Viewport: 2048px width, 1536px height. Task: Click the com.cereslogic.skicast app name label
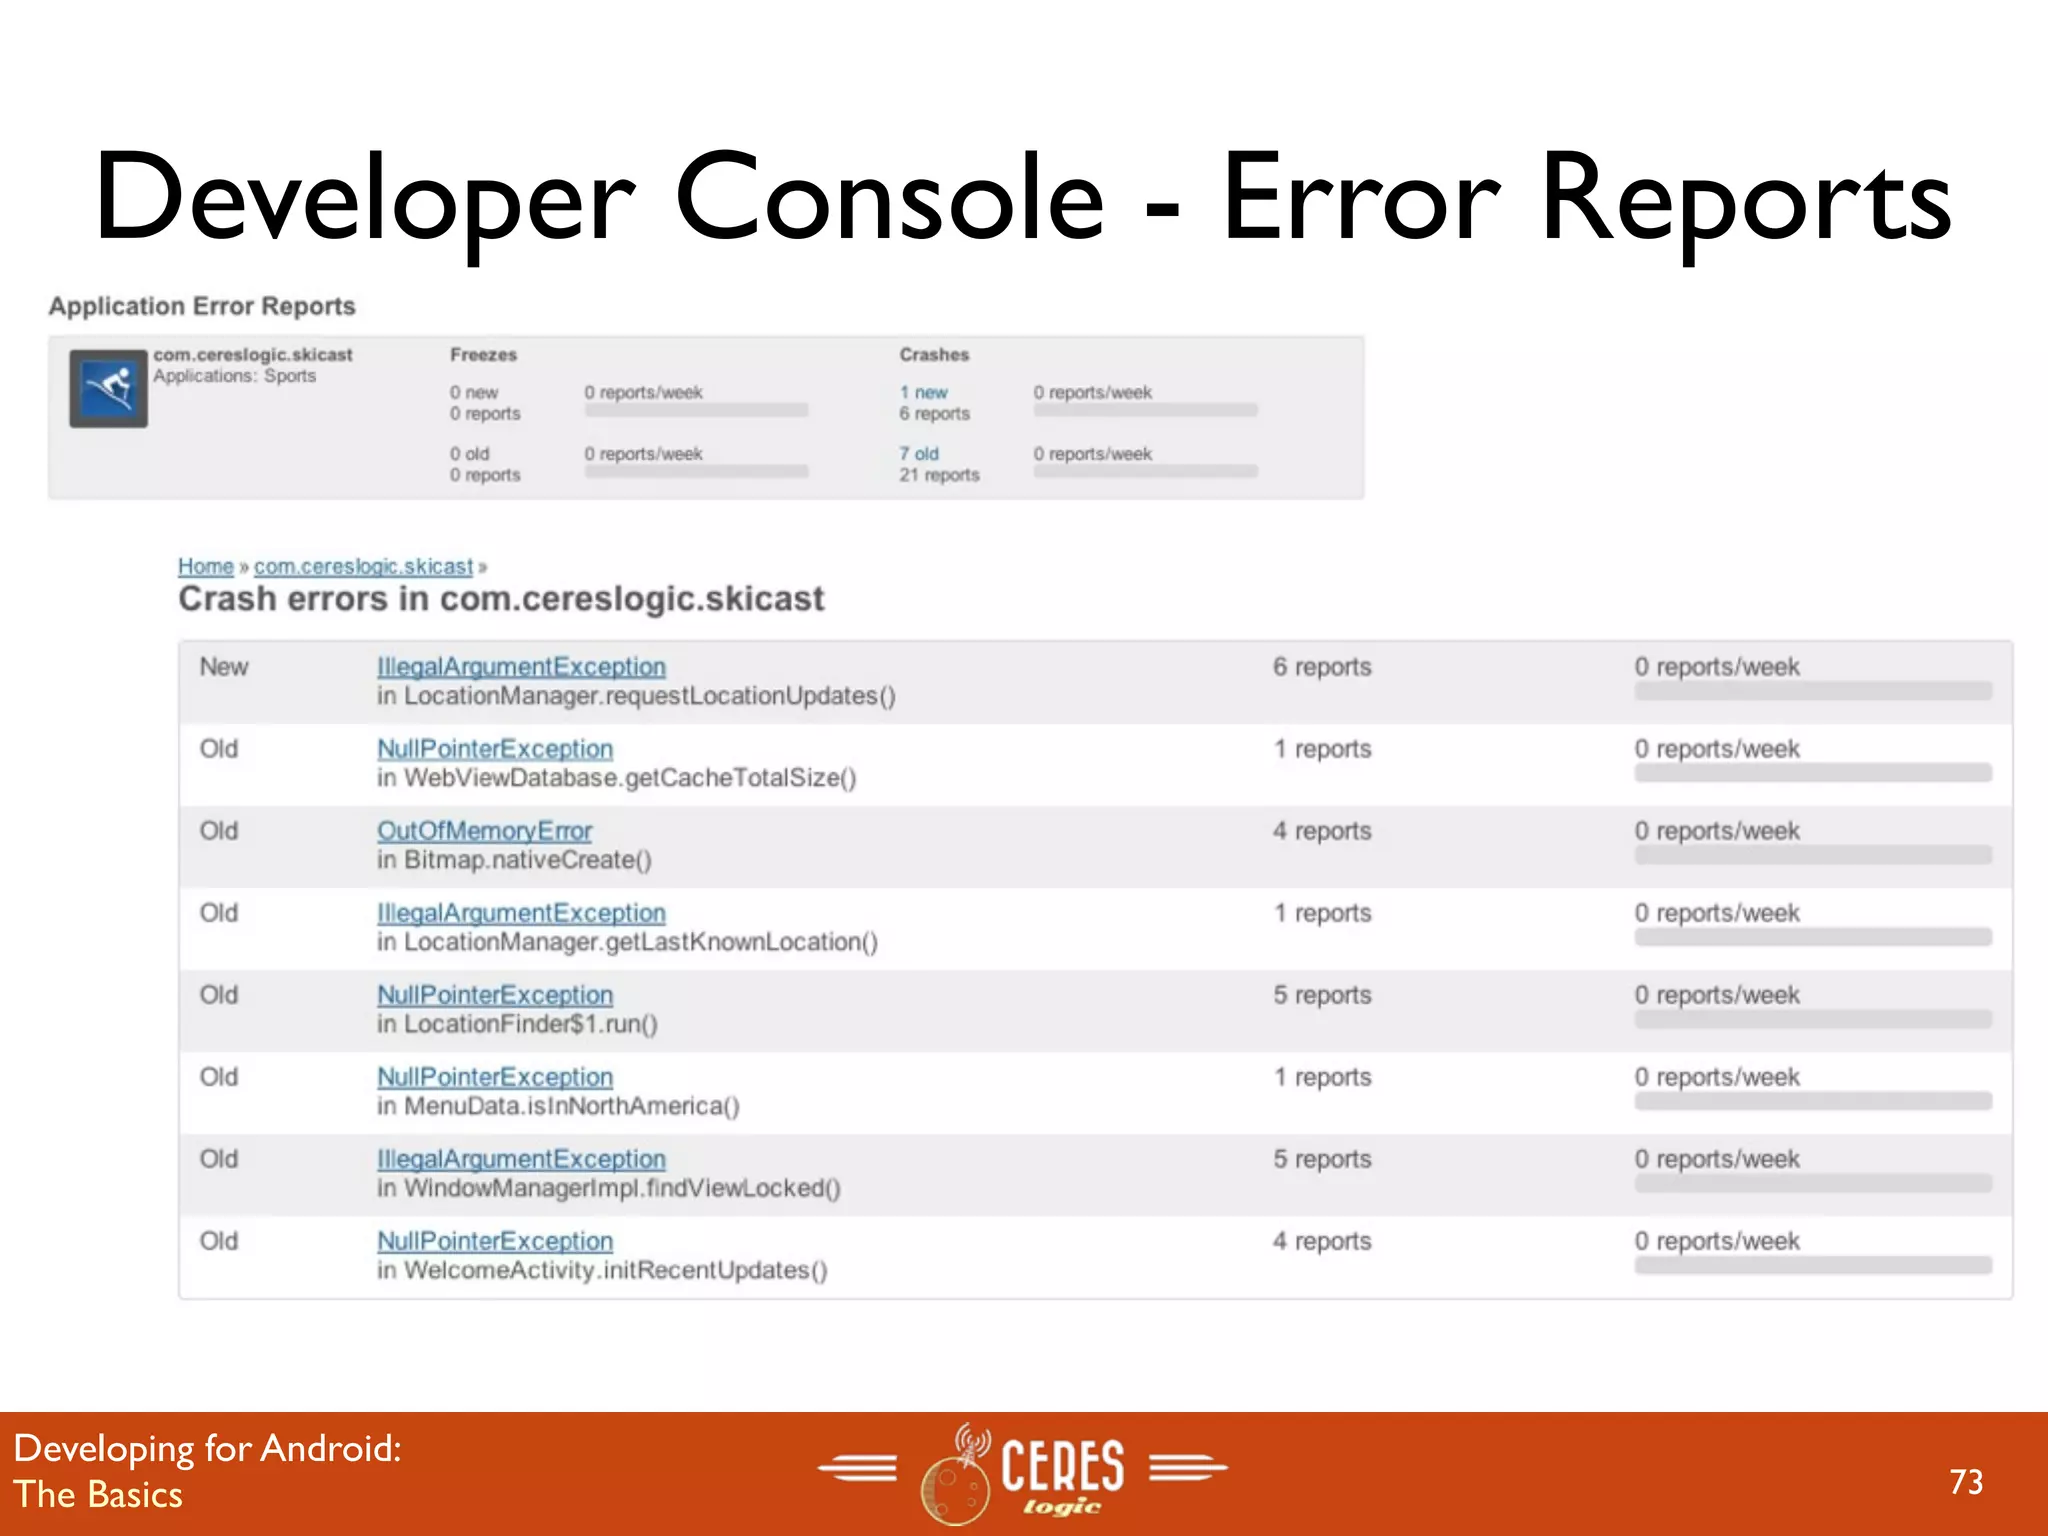click(252, 355)
